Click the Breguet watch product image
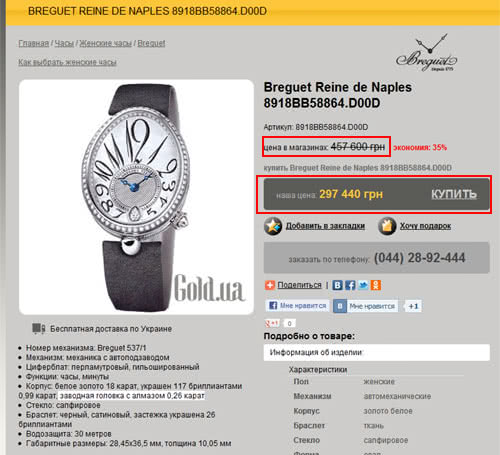 point(136,197)
